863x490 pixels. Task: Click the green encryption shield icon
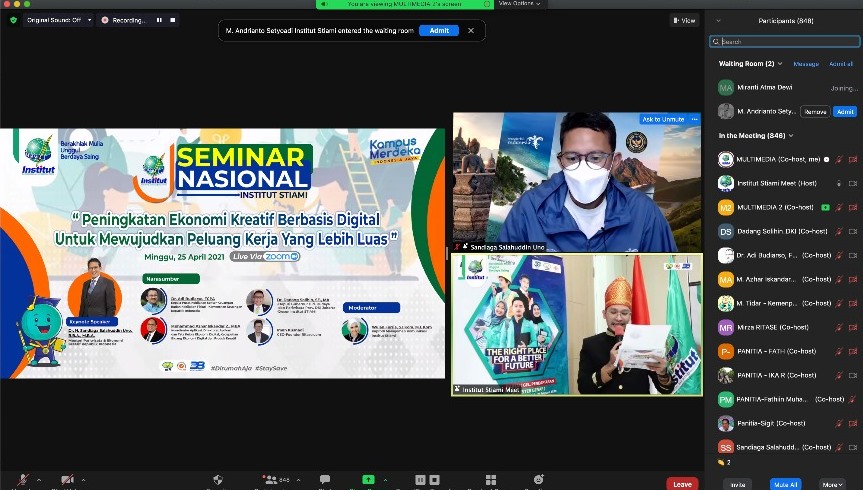click(x=13, y=20)
